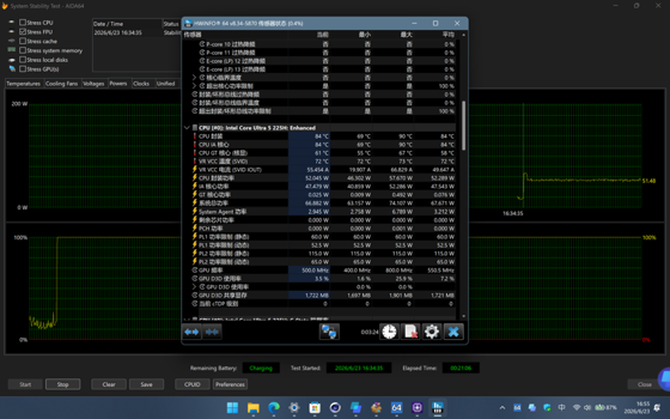The width and height of the screenshot is (670, 419).
Task: Click HWiNFO scrollbar down arrow
Action: 464,316
